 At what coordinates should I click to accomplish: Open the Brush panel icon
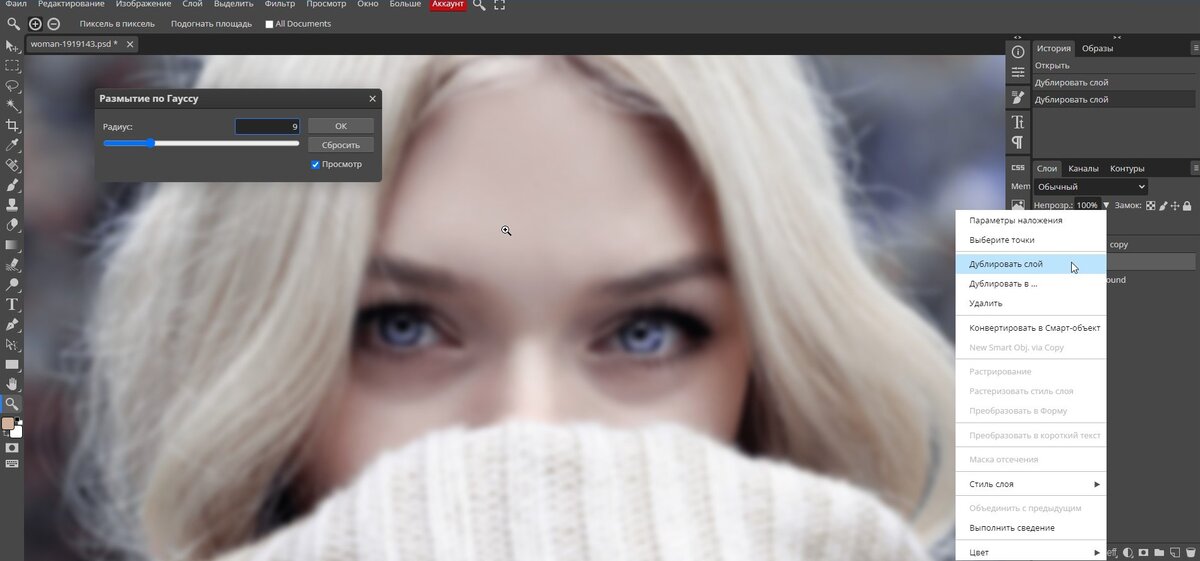1018,98
